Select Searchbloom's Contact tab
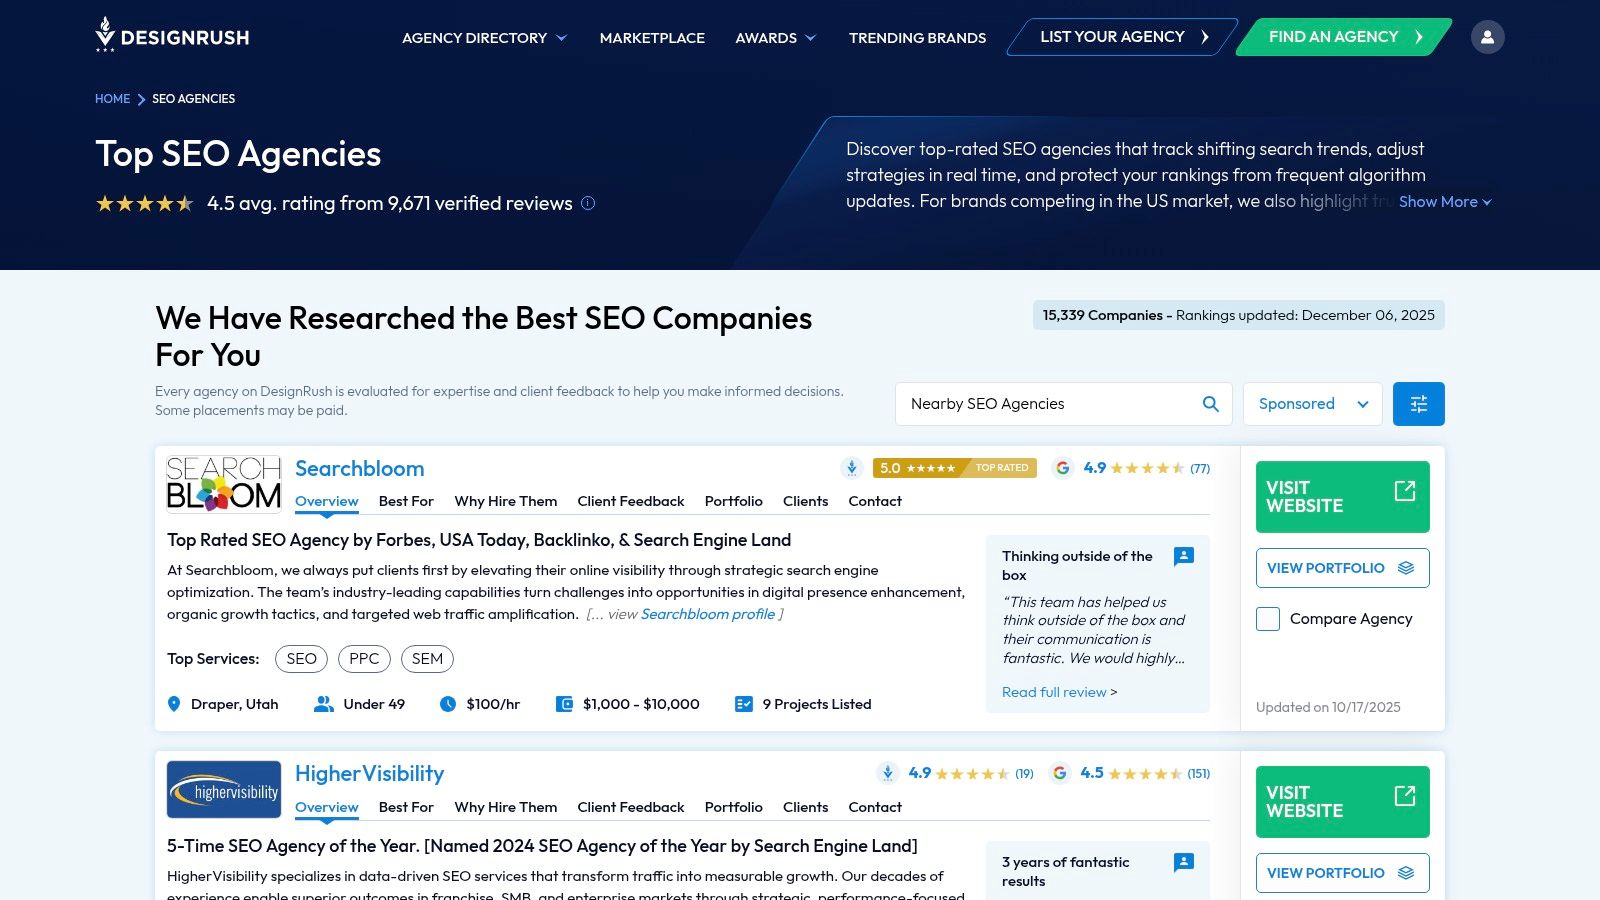This screenshot has width=1600, height=900. (875, 501)
